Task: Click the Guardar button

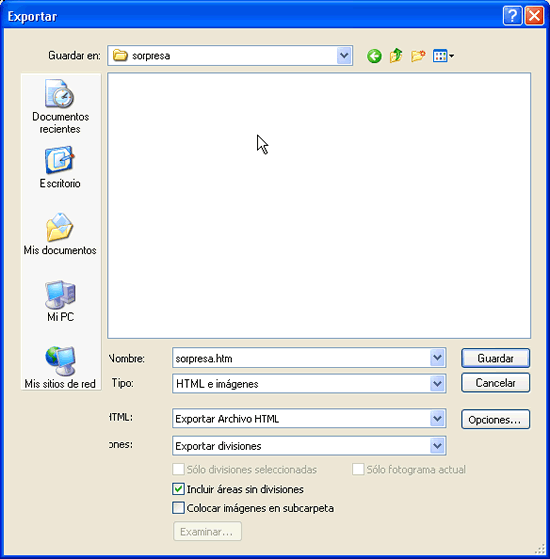Action: [x=495, y=358]
